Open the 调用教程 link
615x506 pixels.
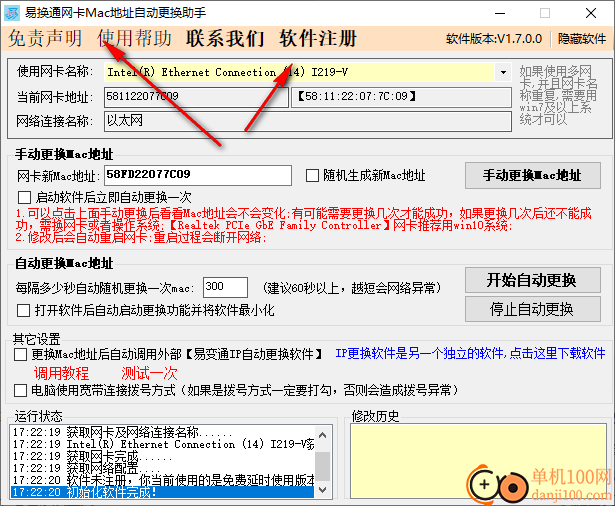tap(61, 373)
